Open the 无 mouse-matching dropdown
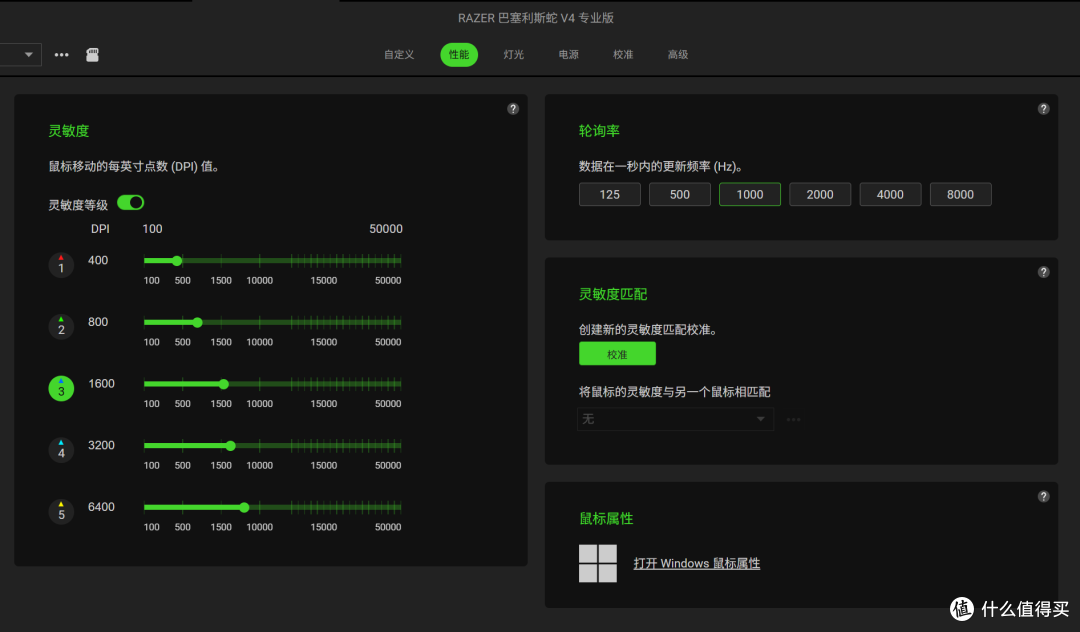This screenshot has width=1080, height=632. tap(675, 419)
